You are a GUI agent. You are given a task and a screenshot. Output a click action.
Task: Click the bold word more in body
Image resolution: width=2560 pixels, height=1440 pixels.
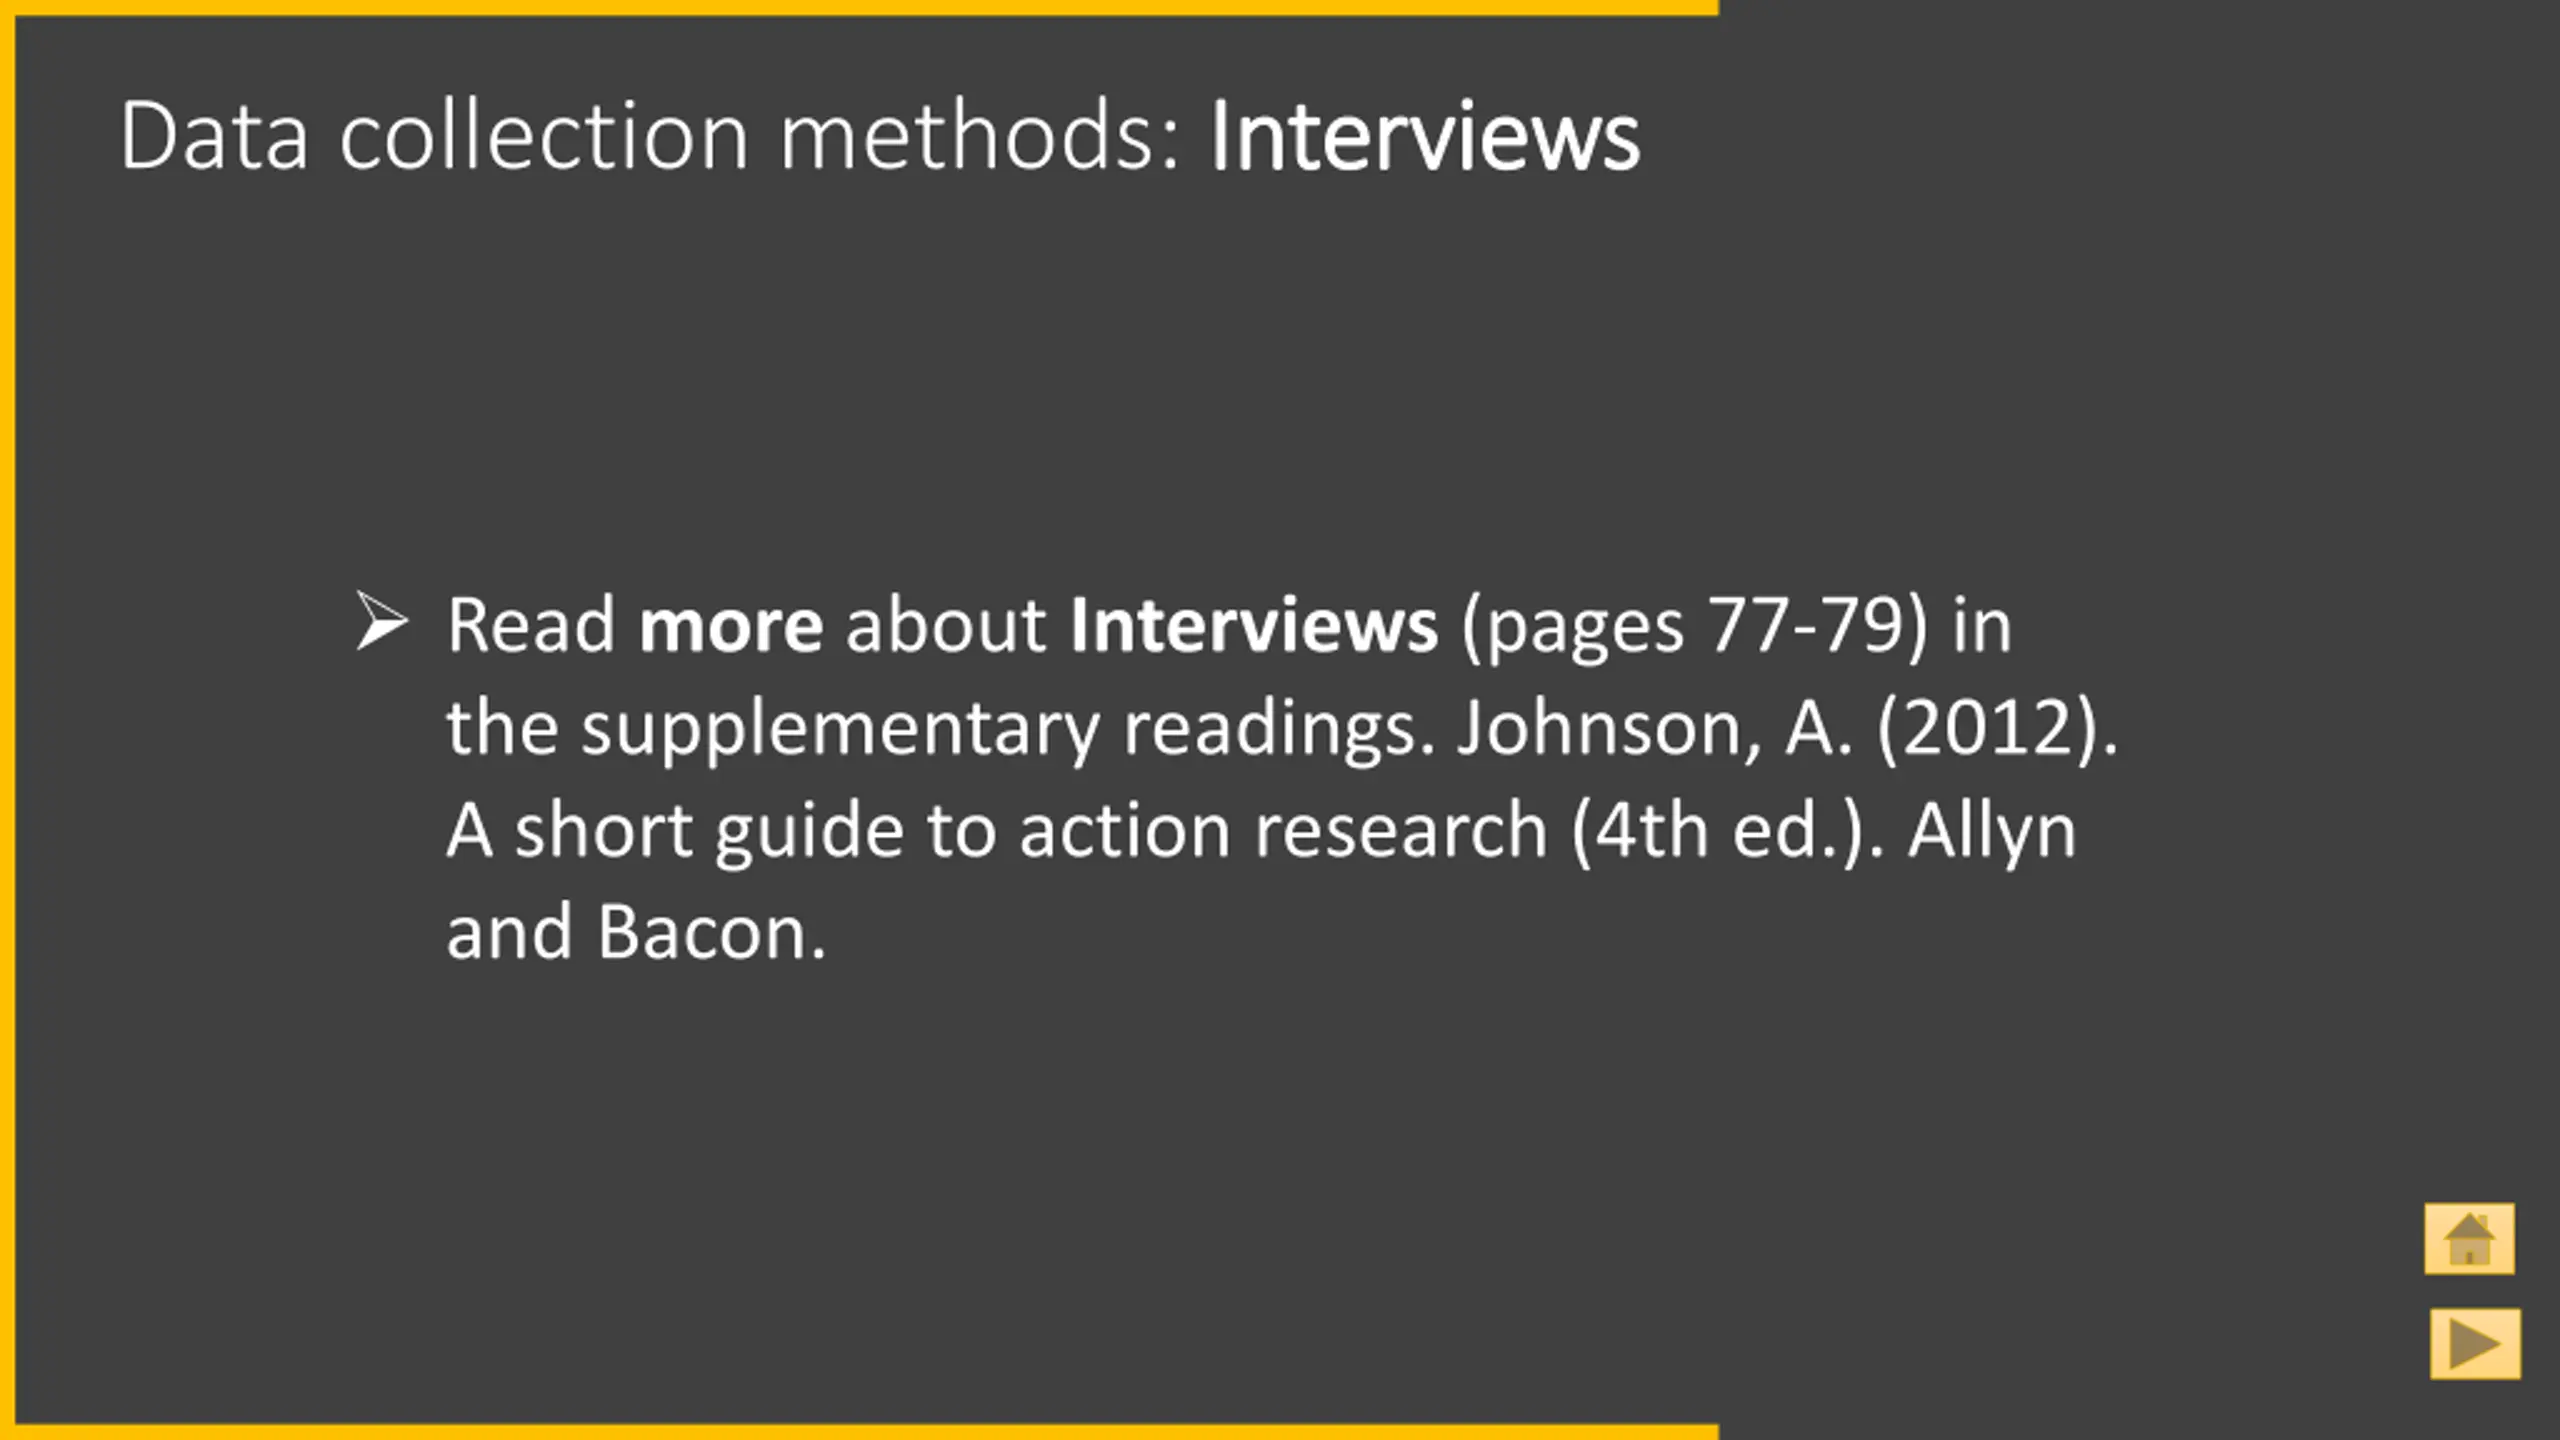[x=731, y=625]
